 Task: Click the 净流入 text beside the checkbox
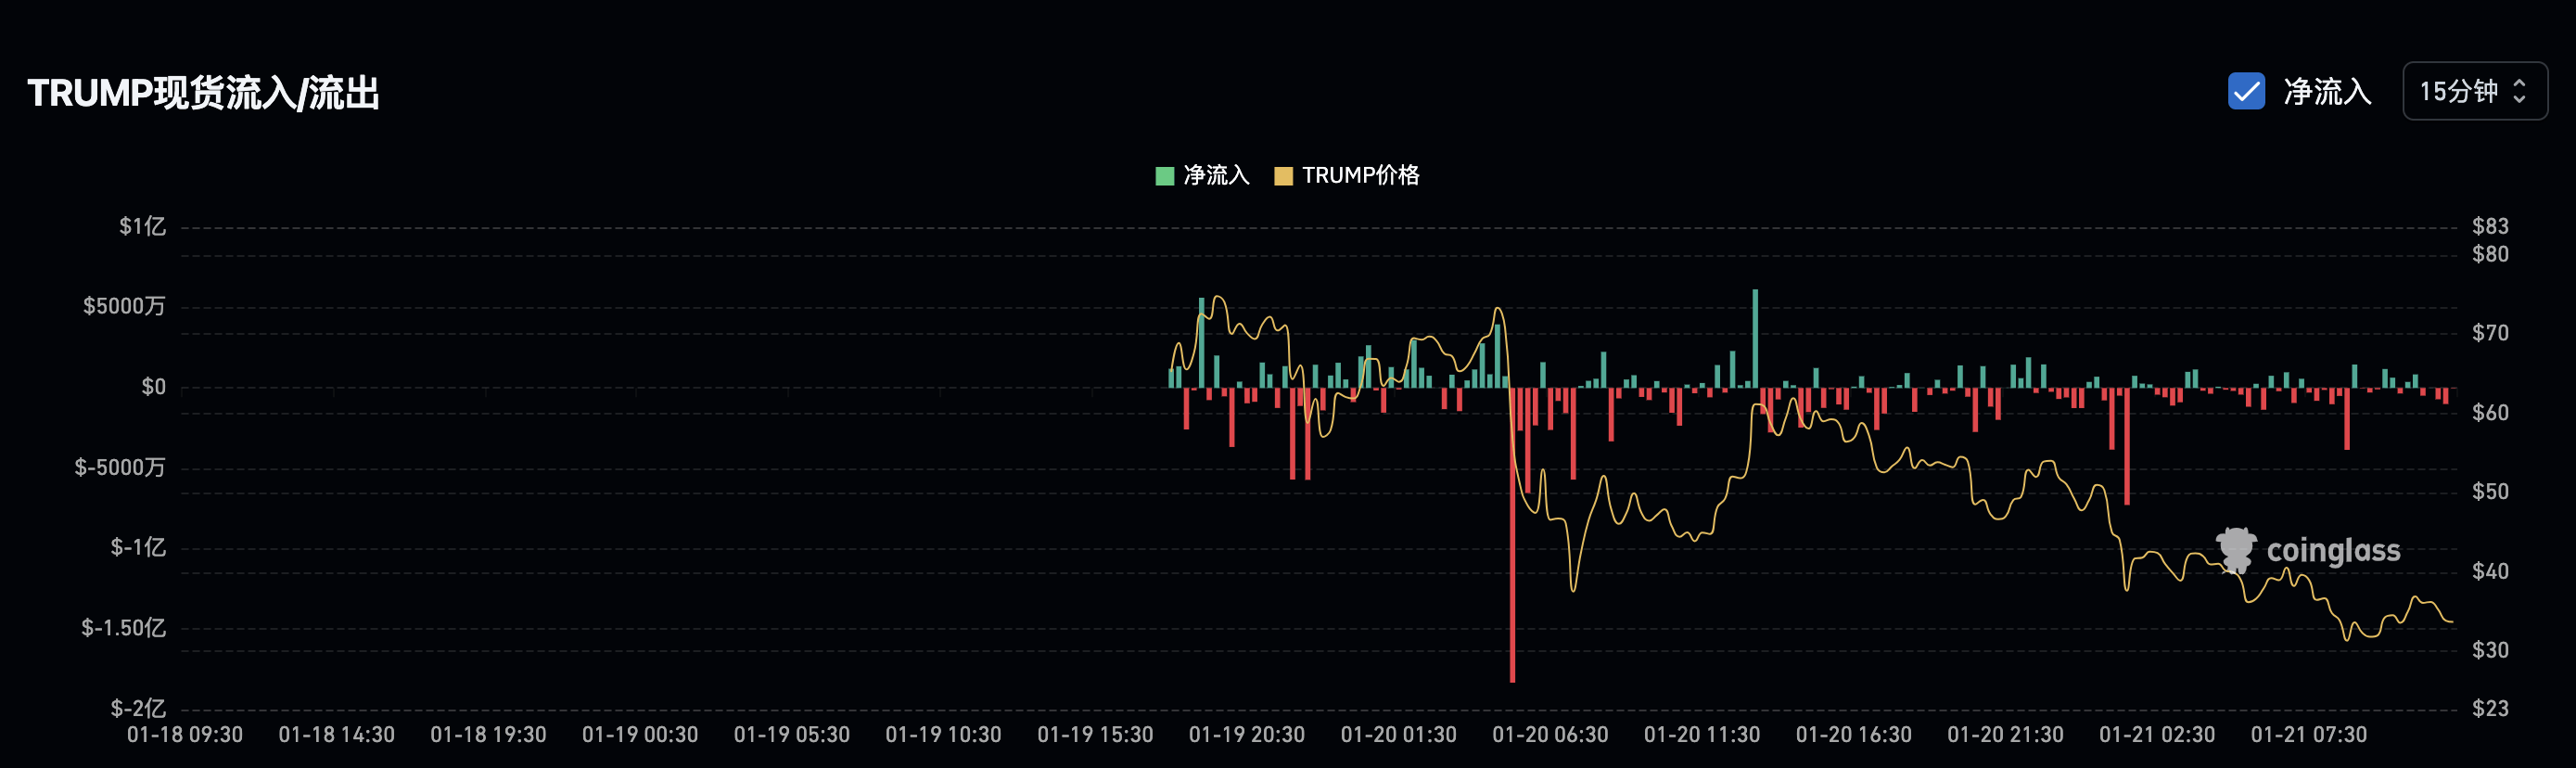[x=2327, y=92]
